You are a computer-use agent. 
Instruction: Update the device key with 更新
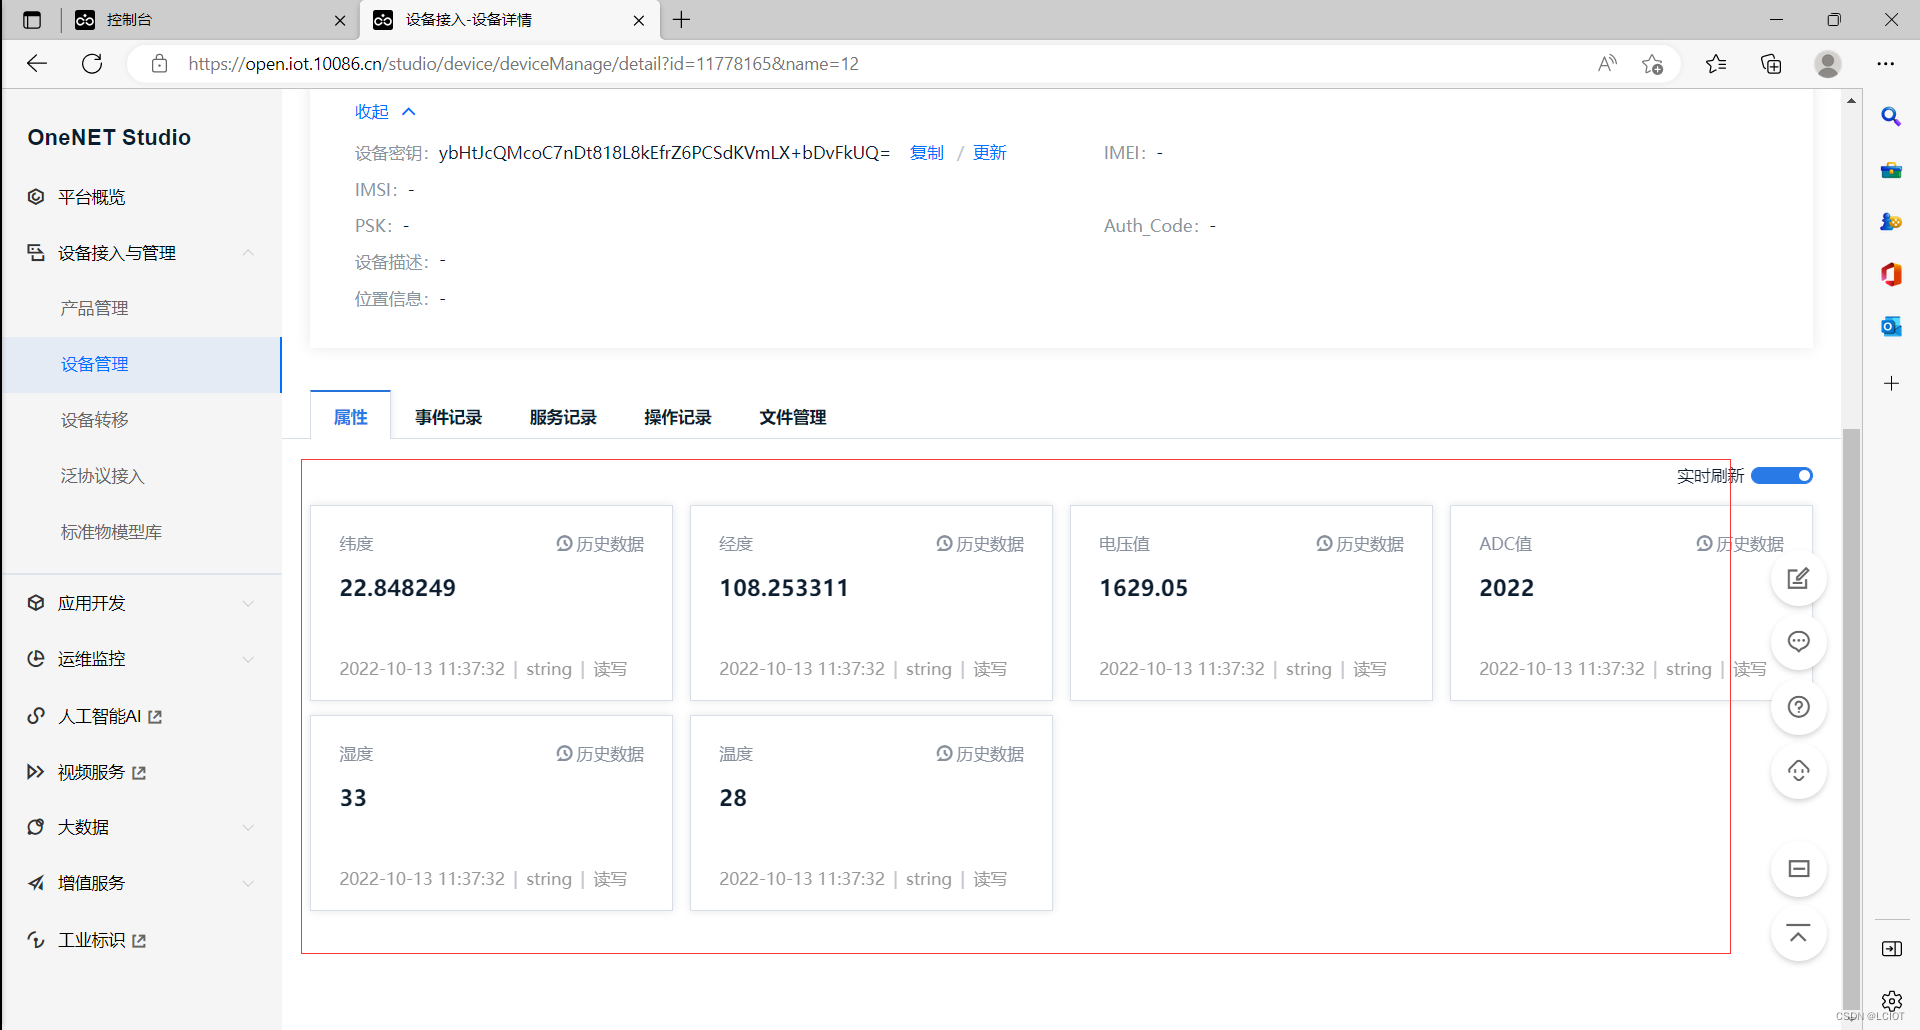pyautogui.click(x=989, y=153)
